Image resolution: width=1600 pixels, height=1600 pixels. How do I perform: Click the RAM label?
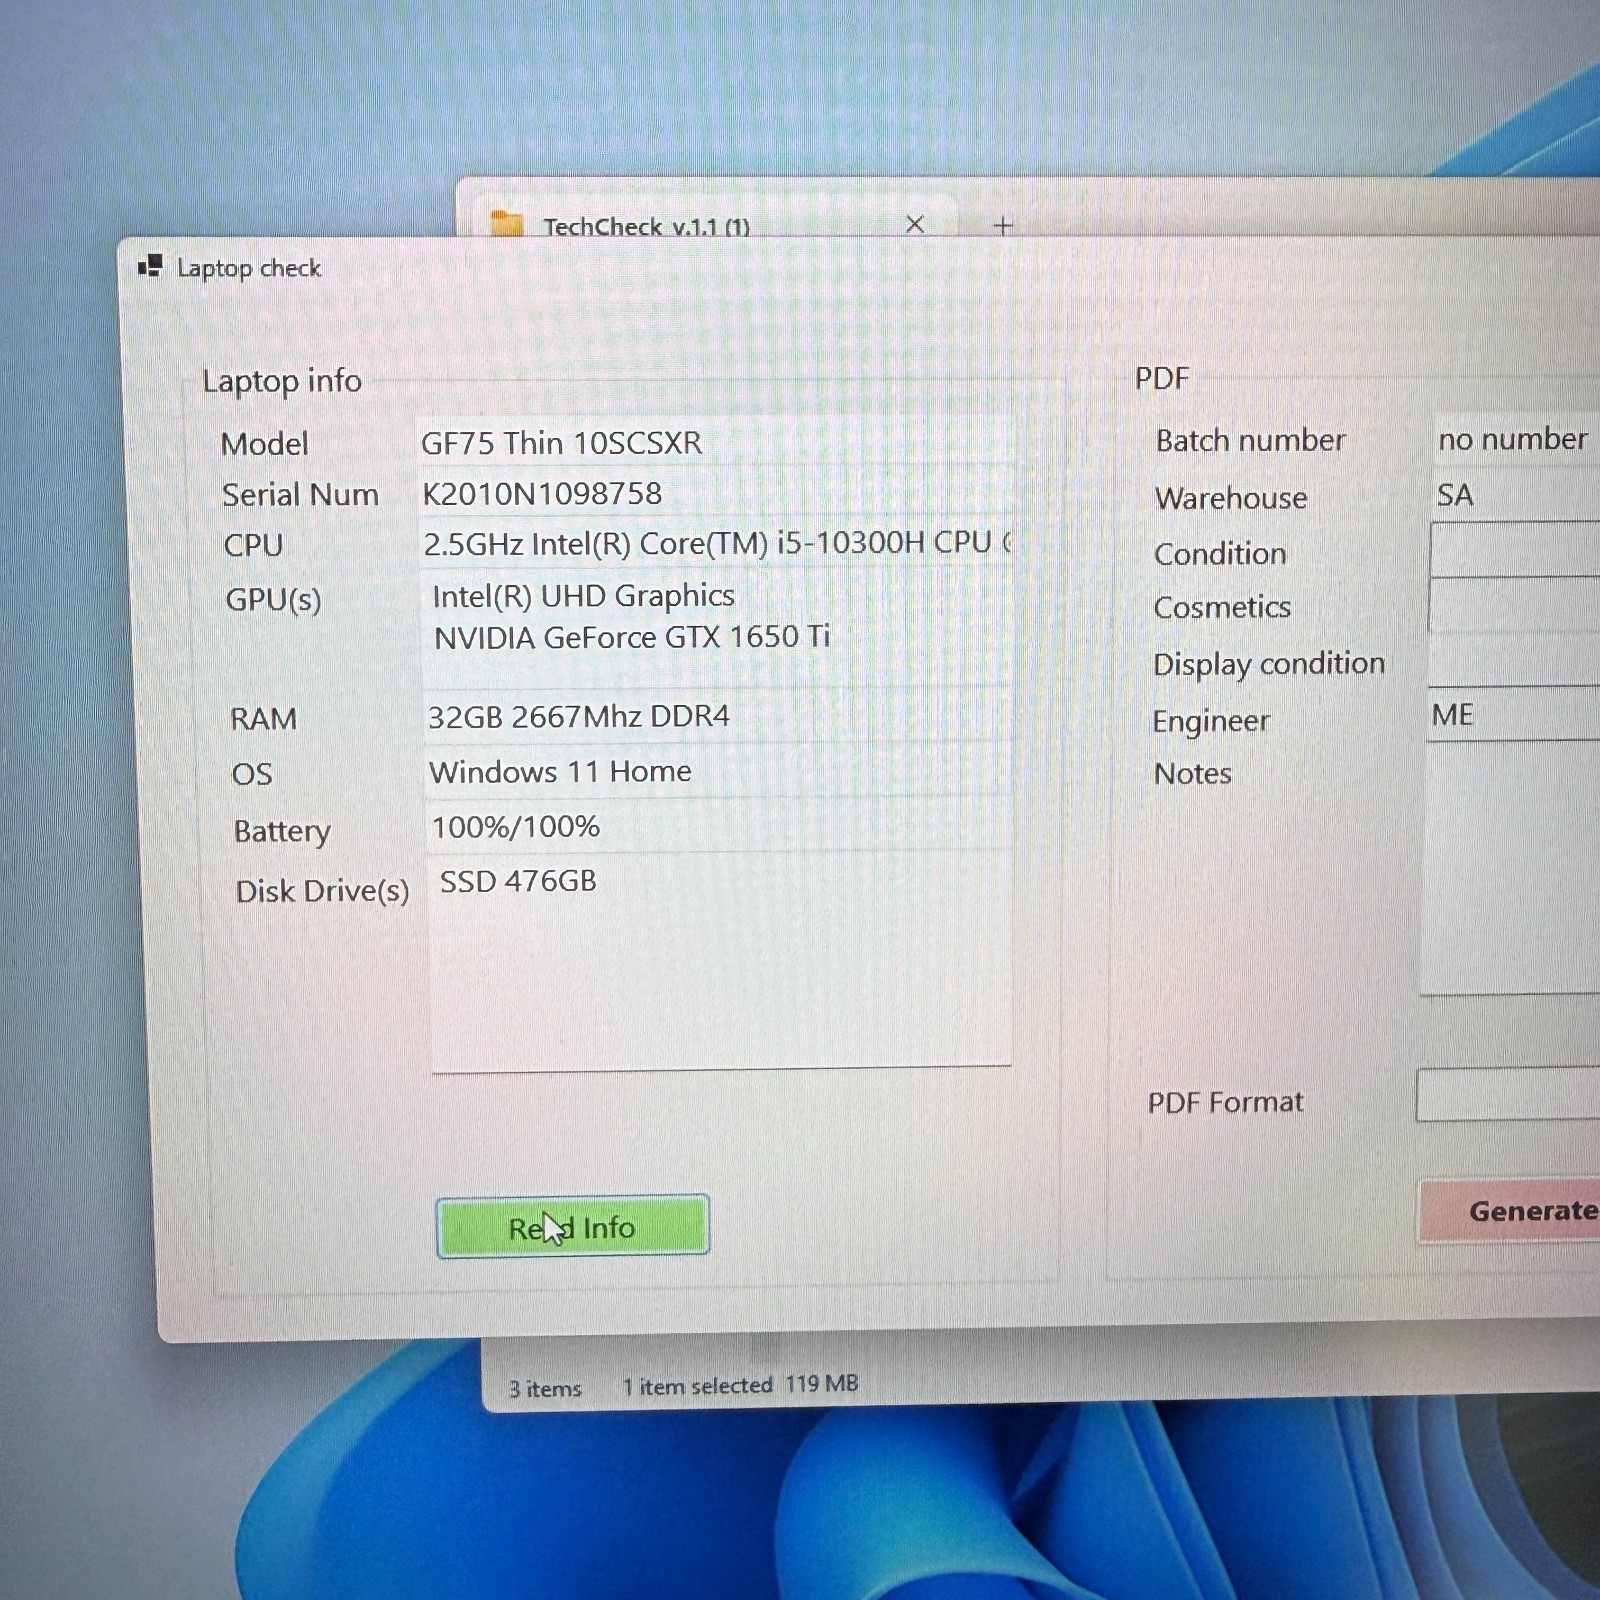coord(263,719)
